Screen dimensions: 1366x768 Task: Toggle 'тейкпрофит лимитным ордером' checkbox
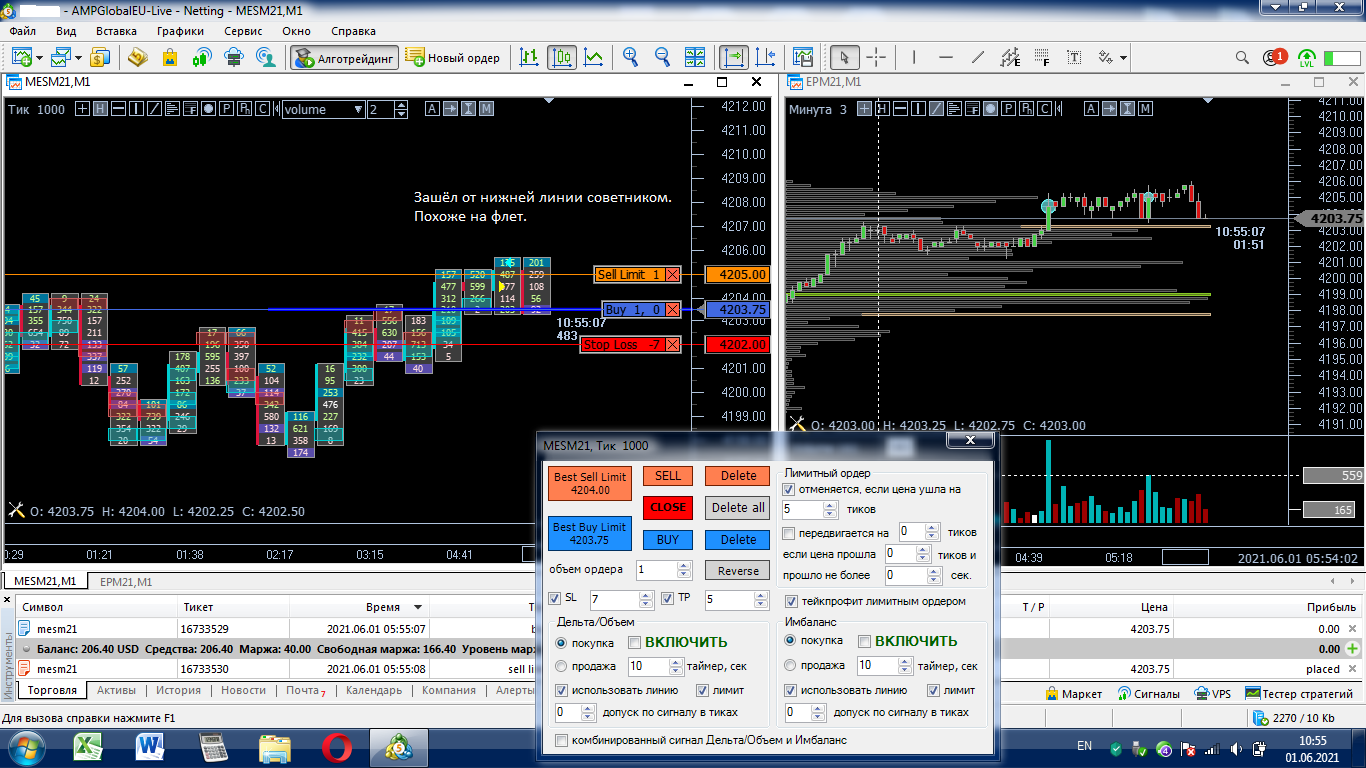pyautogui.click(x=792, y=601)
